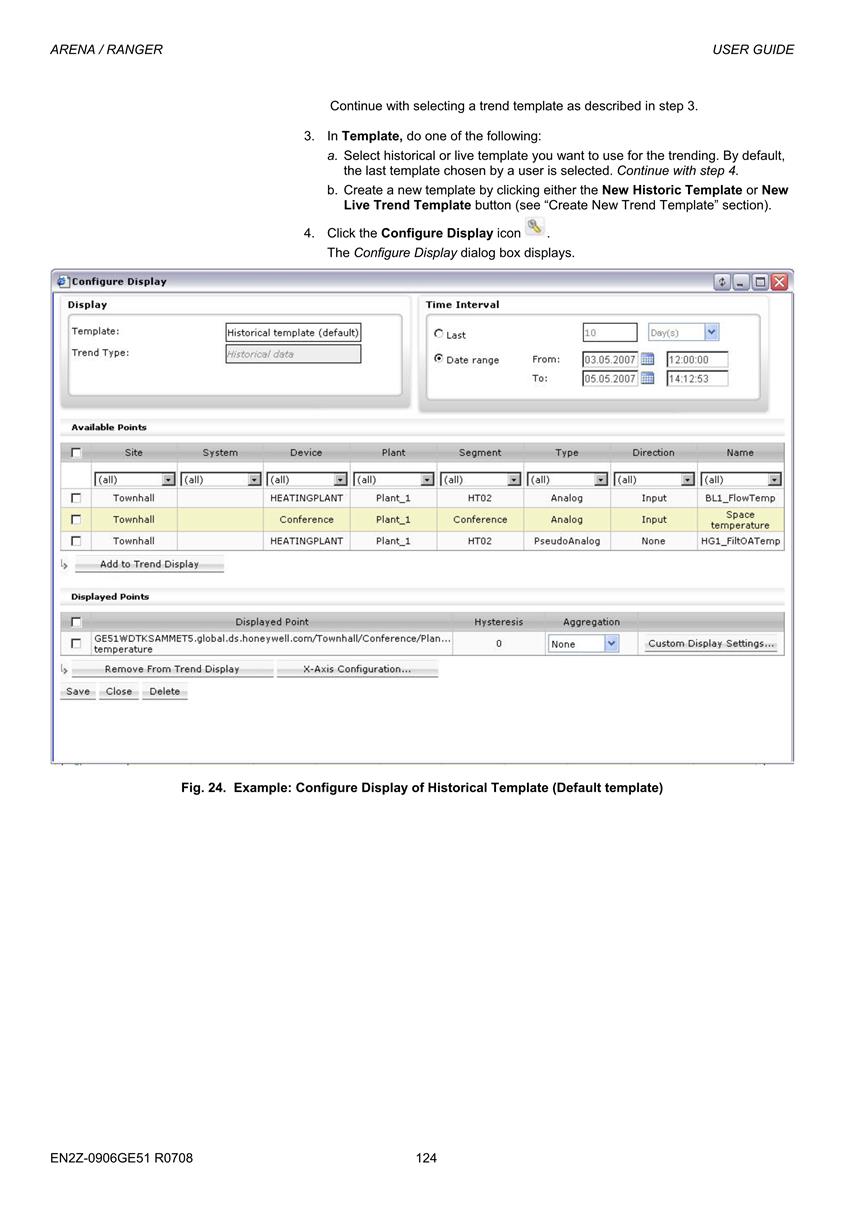
Task: Click the Configure Display wrench icon in step 4
Action: [x=535, y=228]
